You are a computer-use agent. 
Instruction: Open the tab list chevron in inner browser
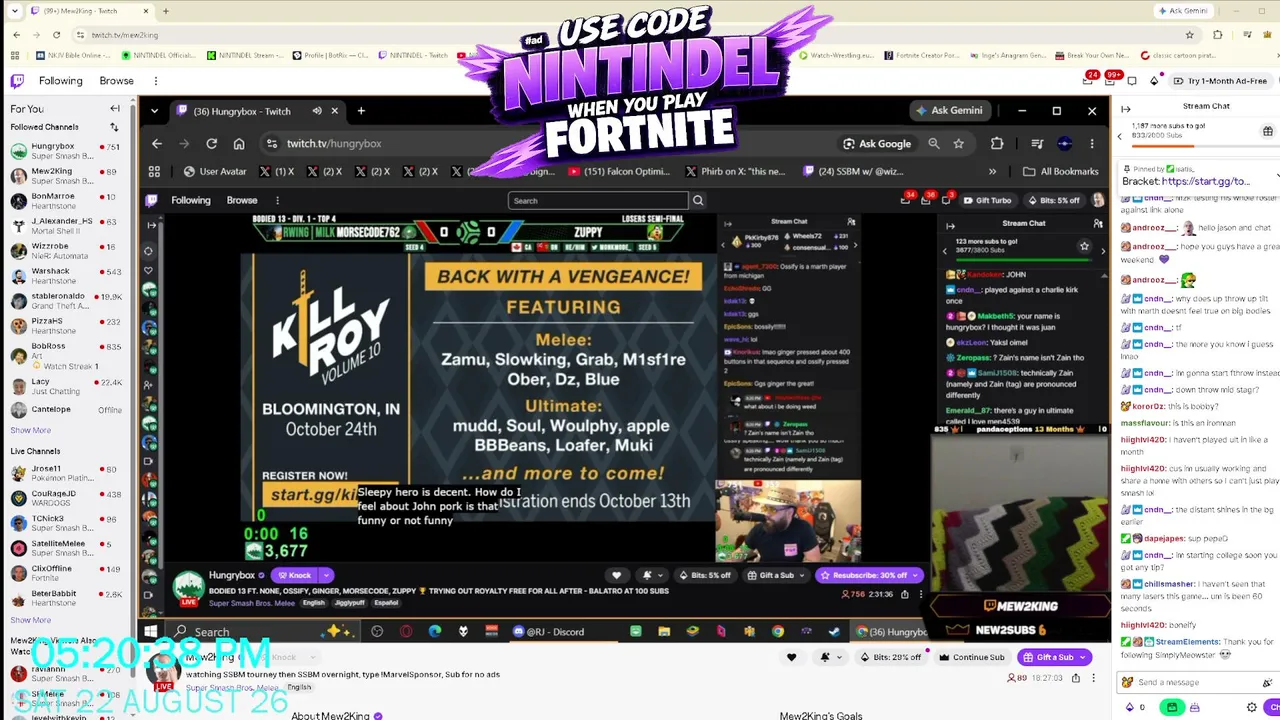tap(155, 111)
